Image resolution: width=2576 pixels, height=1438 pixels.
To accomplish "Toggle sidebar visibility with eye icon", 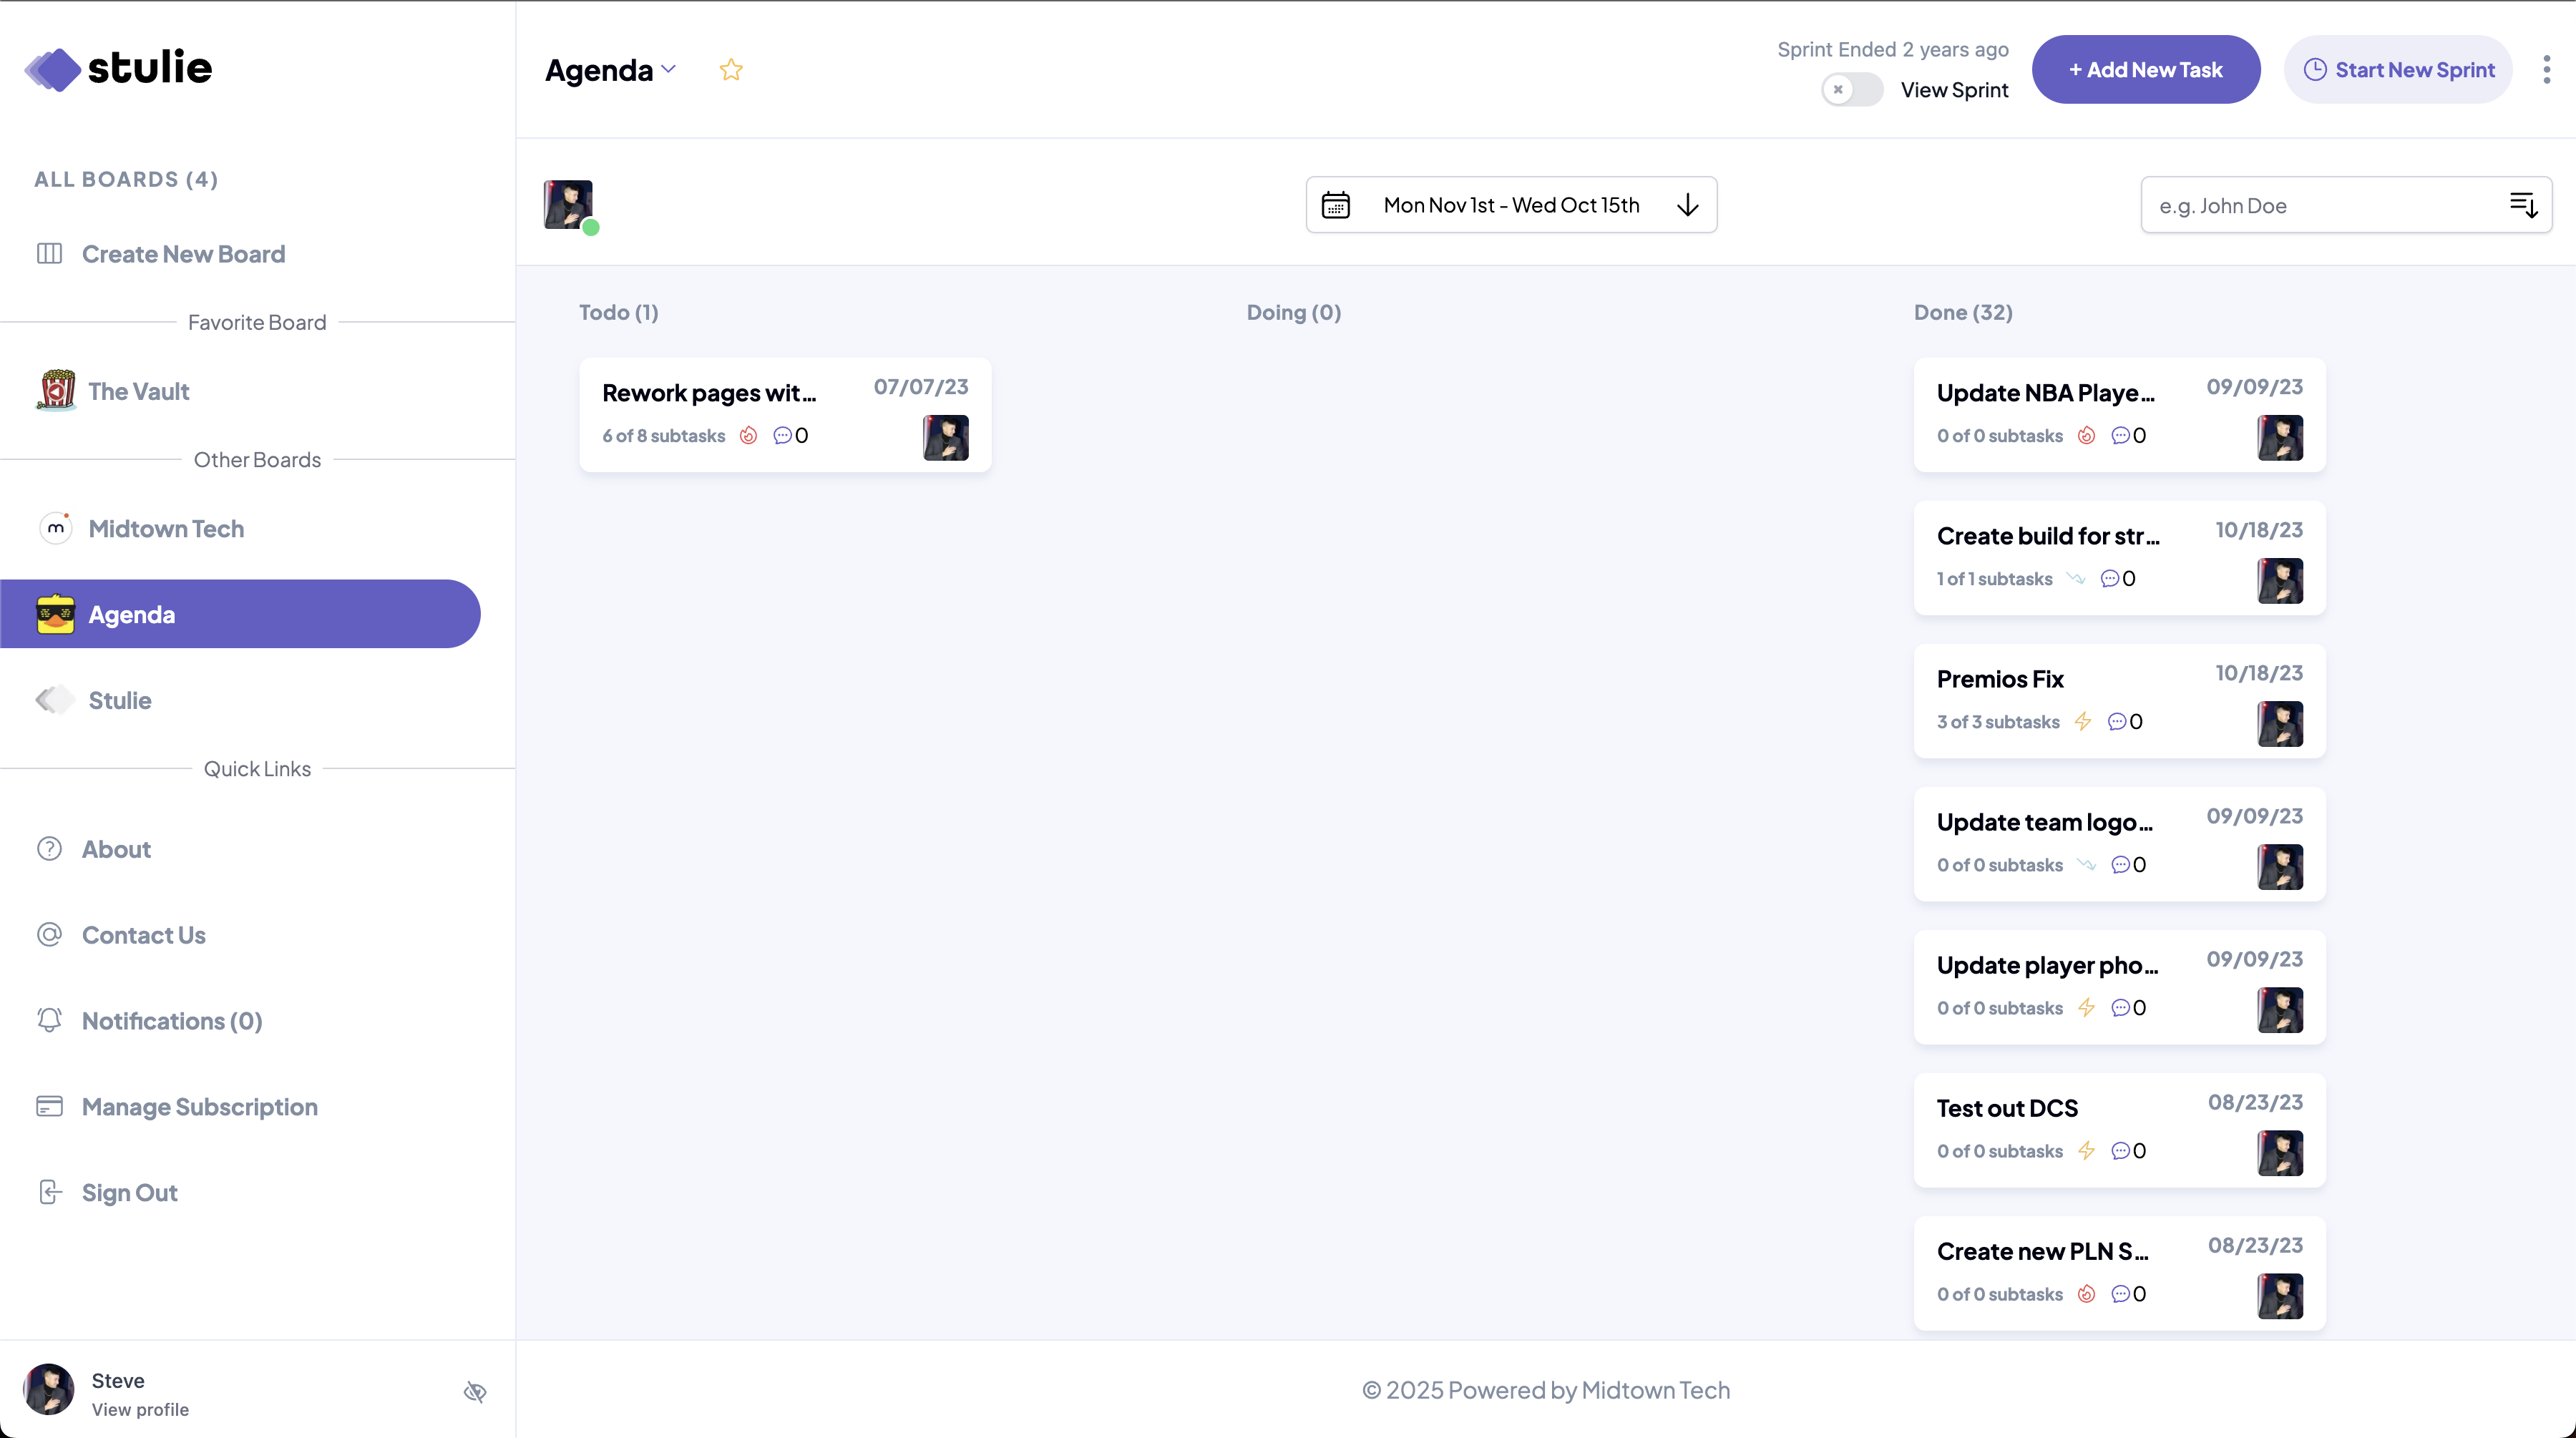I will coord(475,1392).
